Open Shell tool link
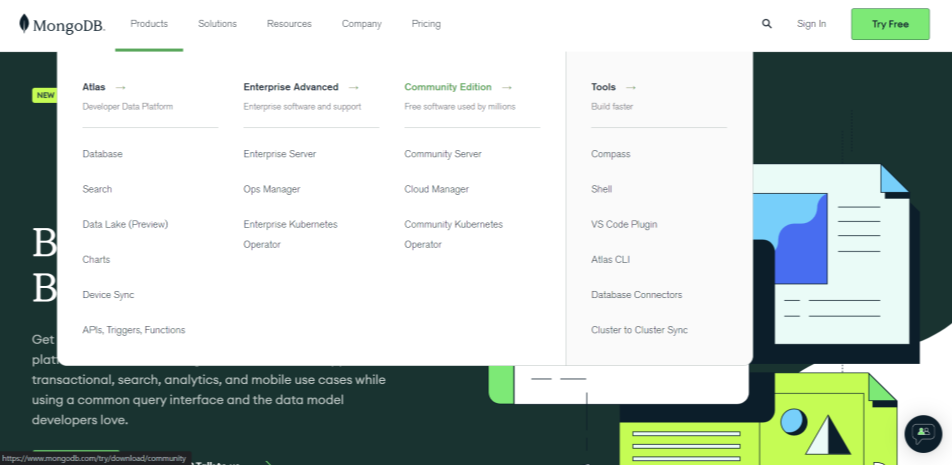Viewport: 952px width, 465px height. (602, 189)
